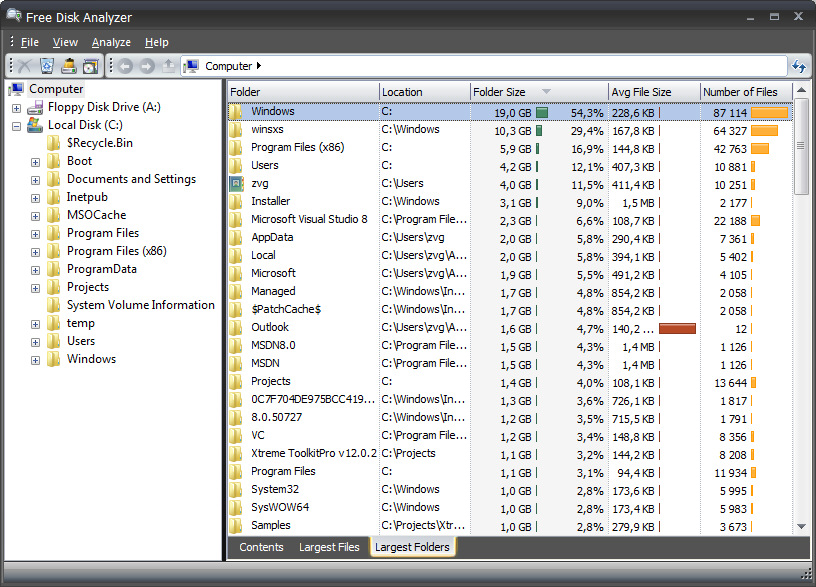Screen dimensions: 816x587
Task: Click the up one level icon
Action: (169, 66)
